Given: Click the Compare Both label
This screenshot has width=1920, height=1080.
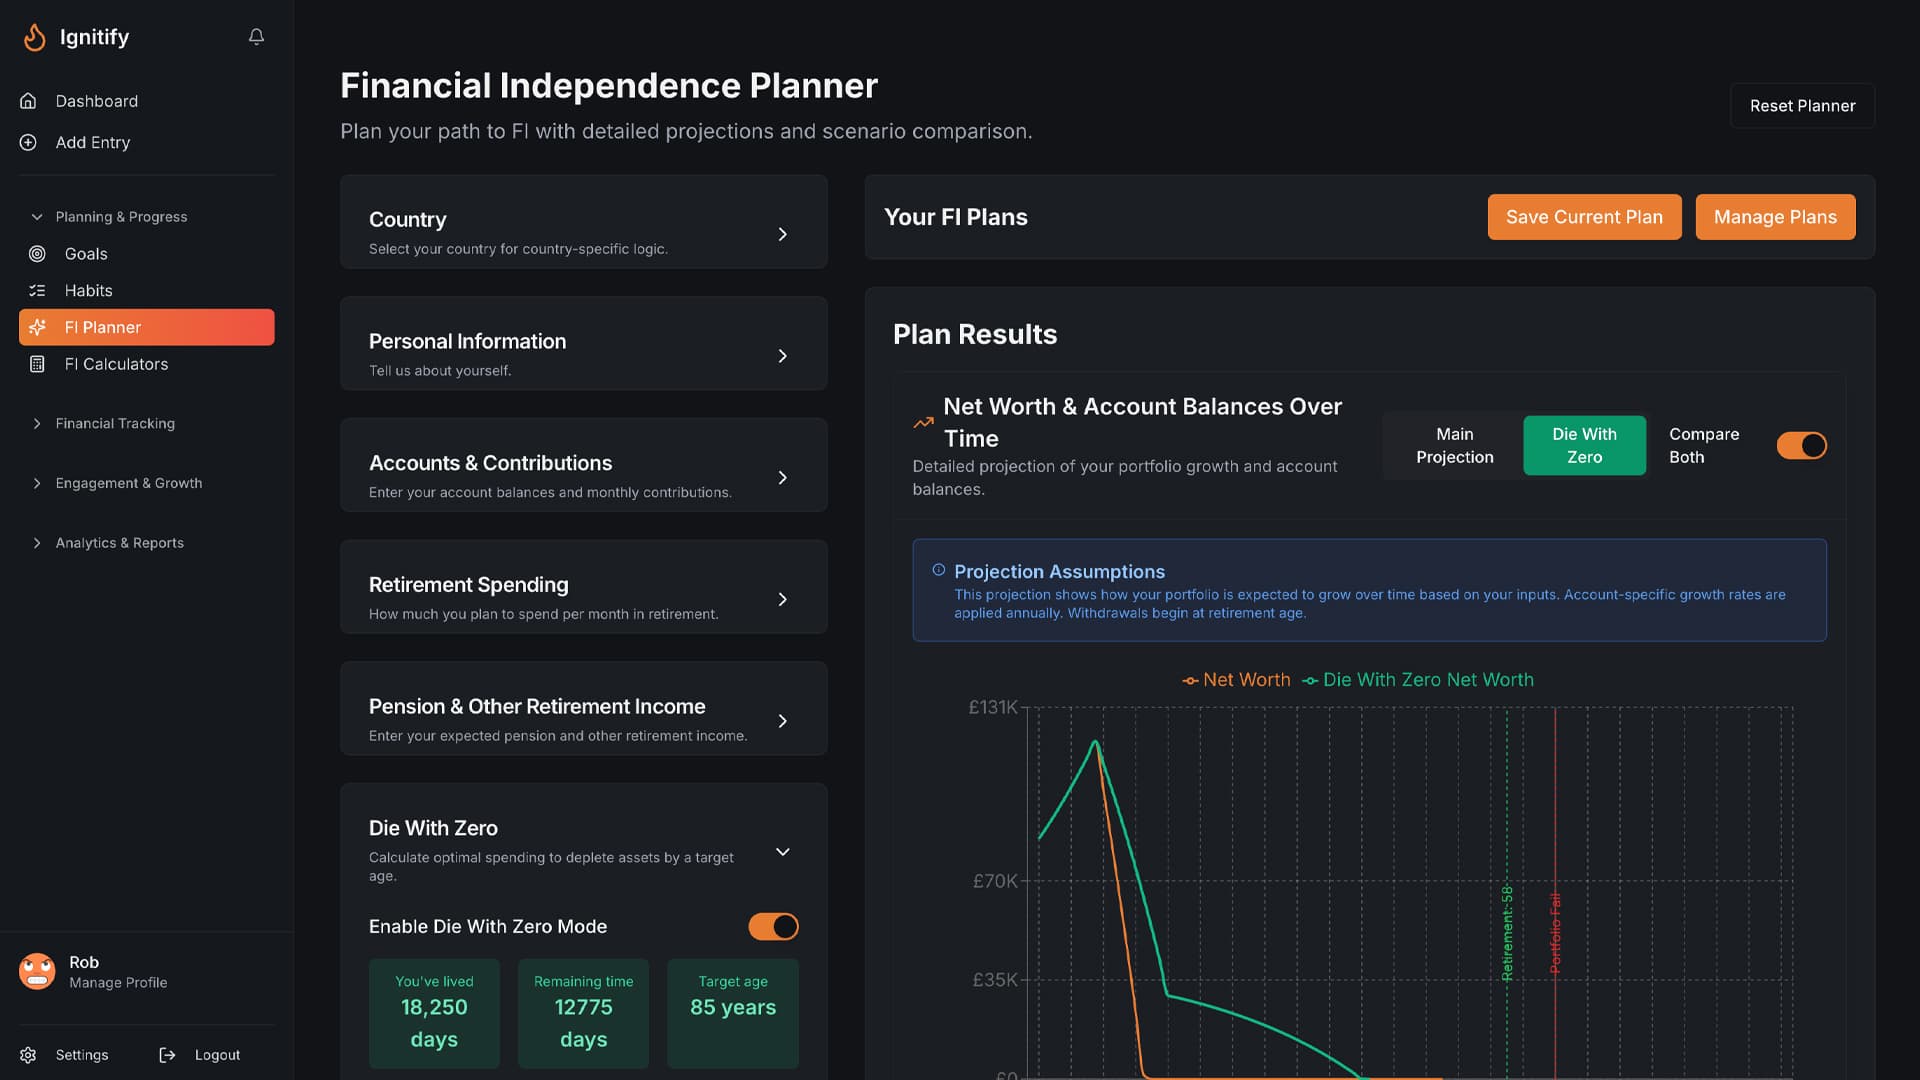Looking at the screenshot, I should [1703, 445].
